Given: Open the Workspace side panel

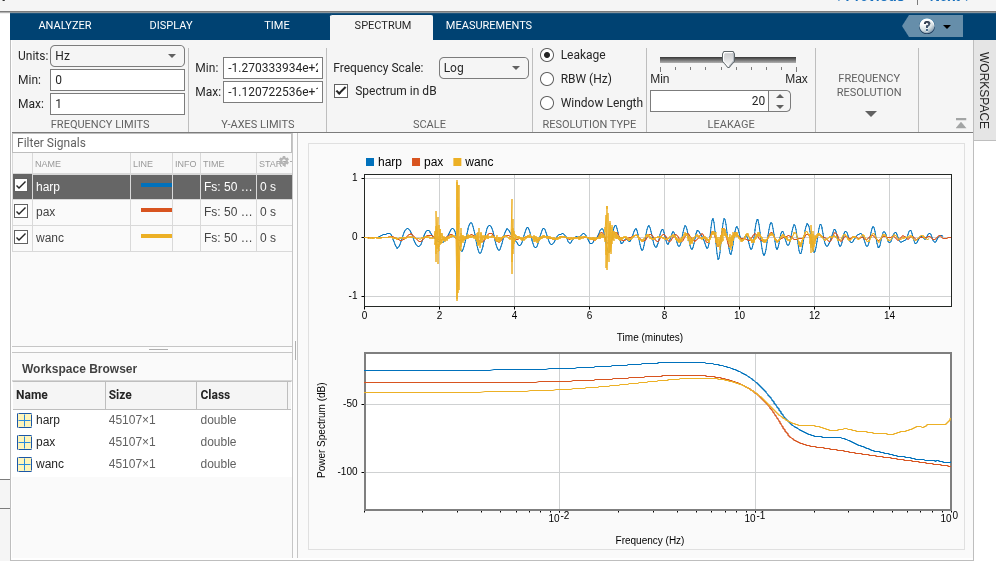Looking at the screenshot, I should click(x=984, y=90).
